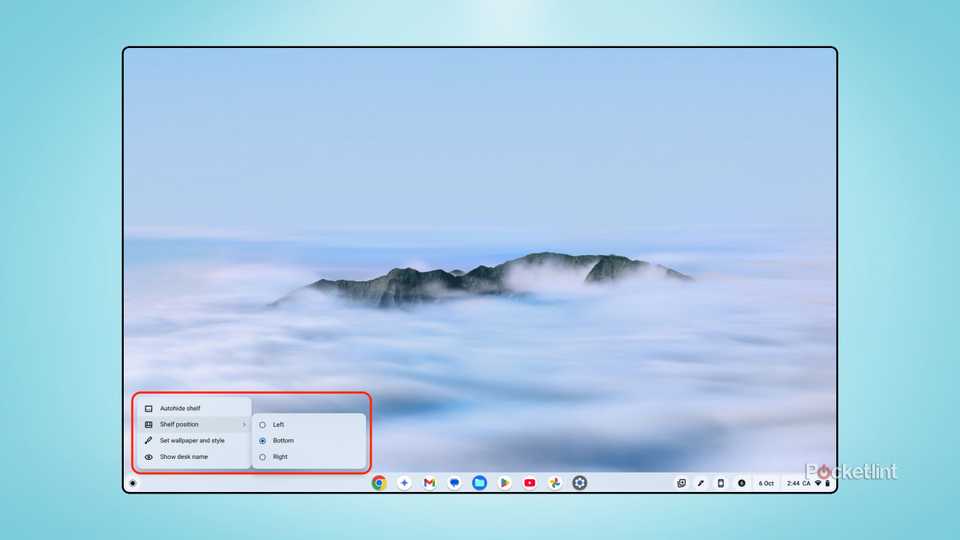Select the Right shelf position
The image size is (960, 540).
[279, 457]
